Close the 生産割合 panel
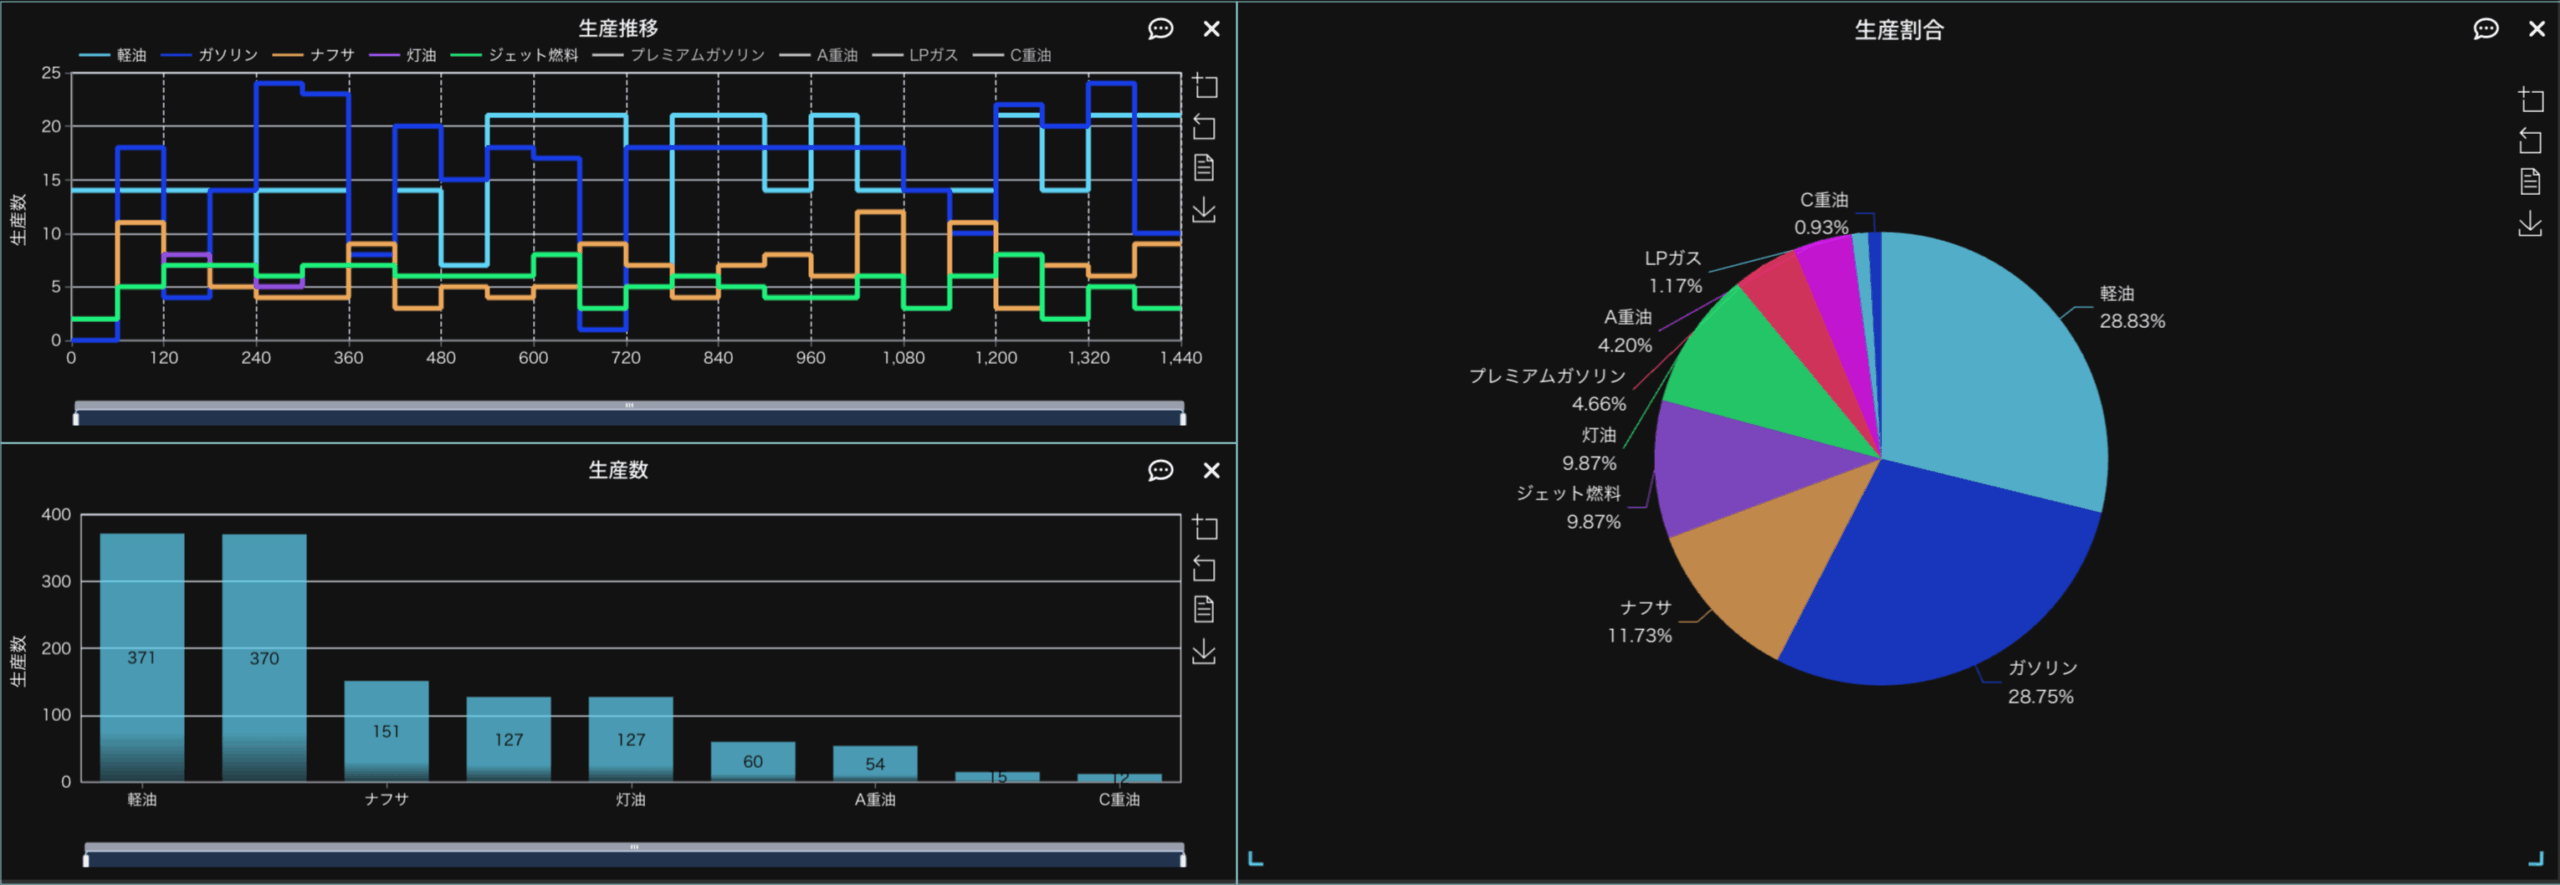2560x885 pixels. point(2537,29)
